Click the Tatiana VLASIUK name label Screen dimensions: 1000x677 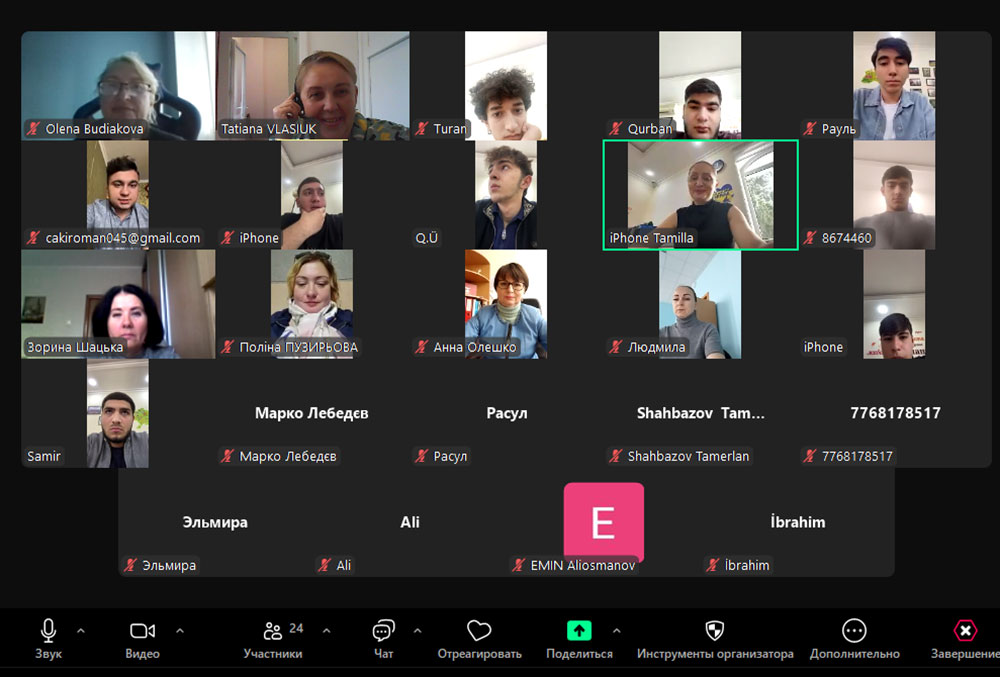coord(268,129)
